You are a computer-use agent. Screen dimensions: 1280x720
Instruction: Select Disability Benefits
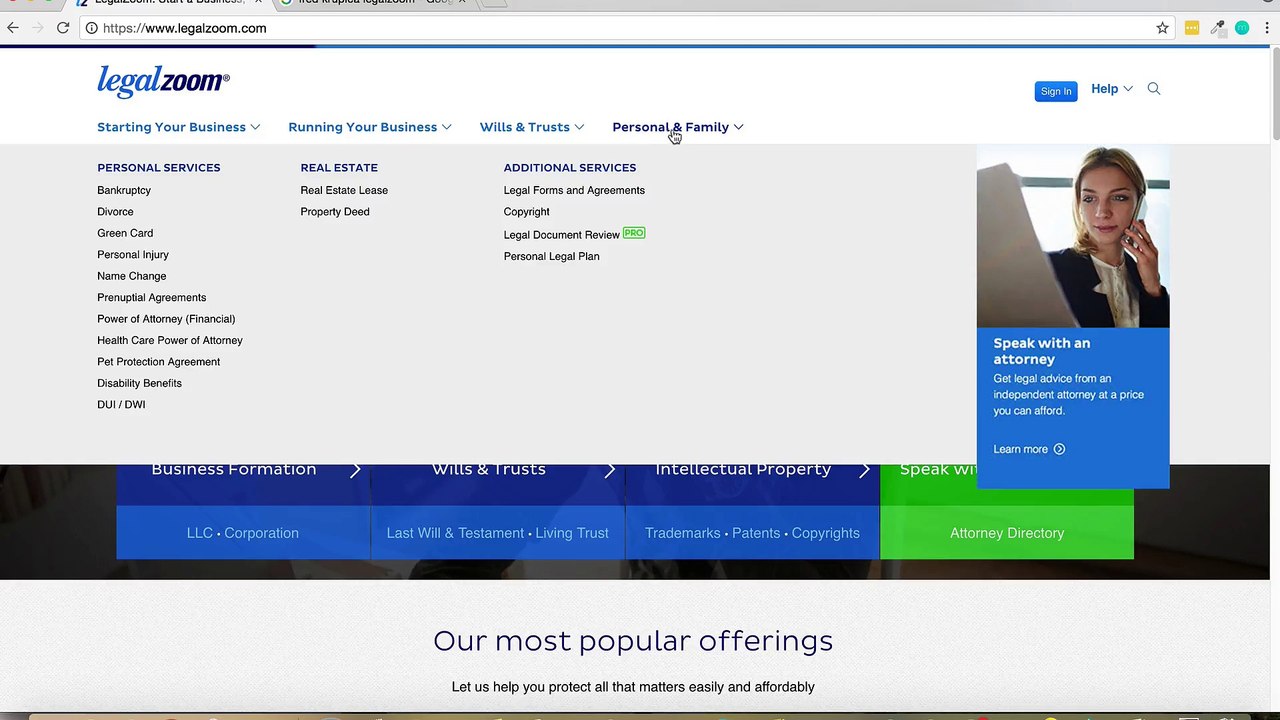tap(140, 383)
